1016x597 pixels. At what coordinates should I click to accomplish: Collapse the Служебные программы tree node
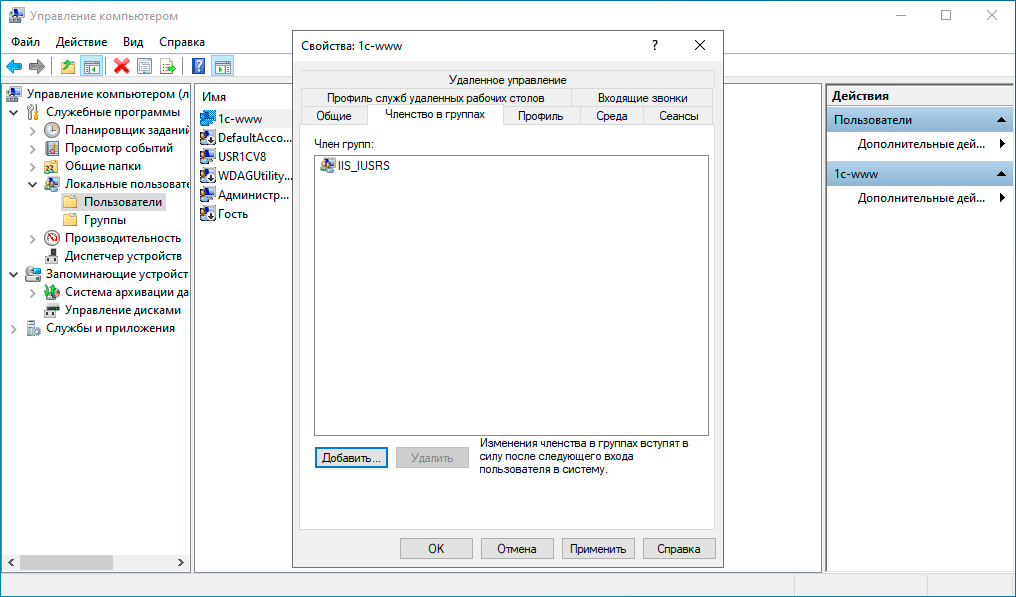pyautogui.click(x=14, y=113)
